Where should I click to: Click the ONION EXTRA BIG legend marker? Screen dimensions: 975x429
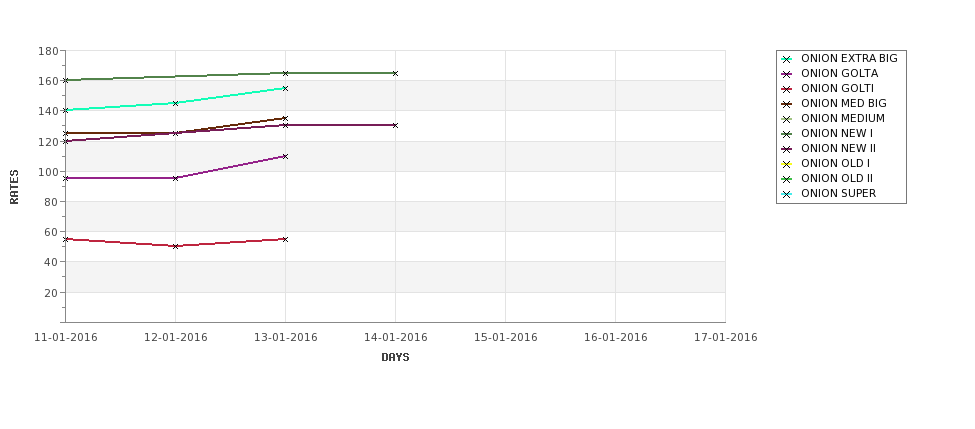[787, 59]
